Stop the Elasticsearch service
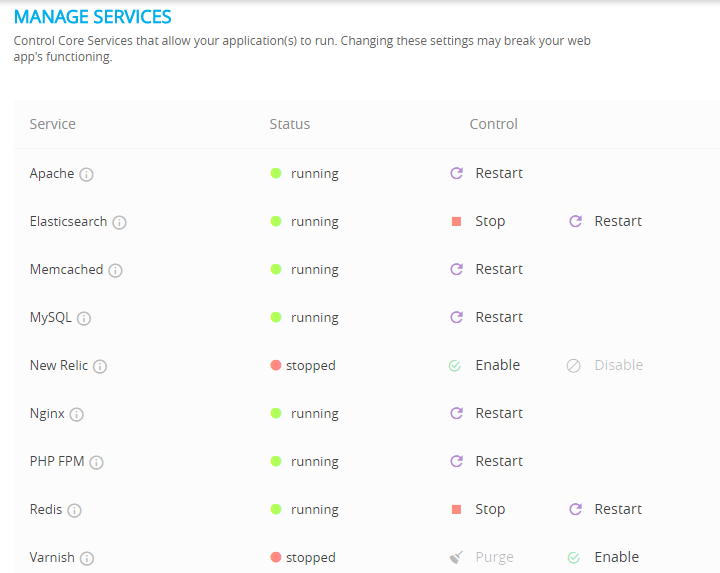This screenshot has width=720, height=573. click(x=478, y=221)
